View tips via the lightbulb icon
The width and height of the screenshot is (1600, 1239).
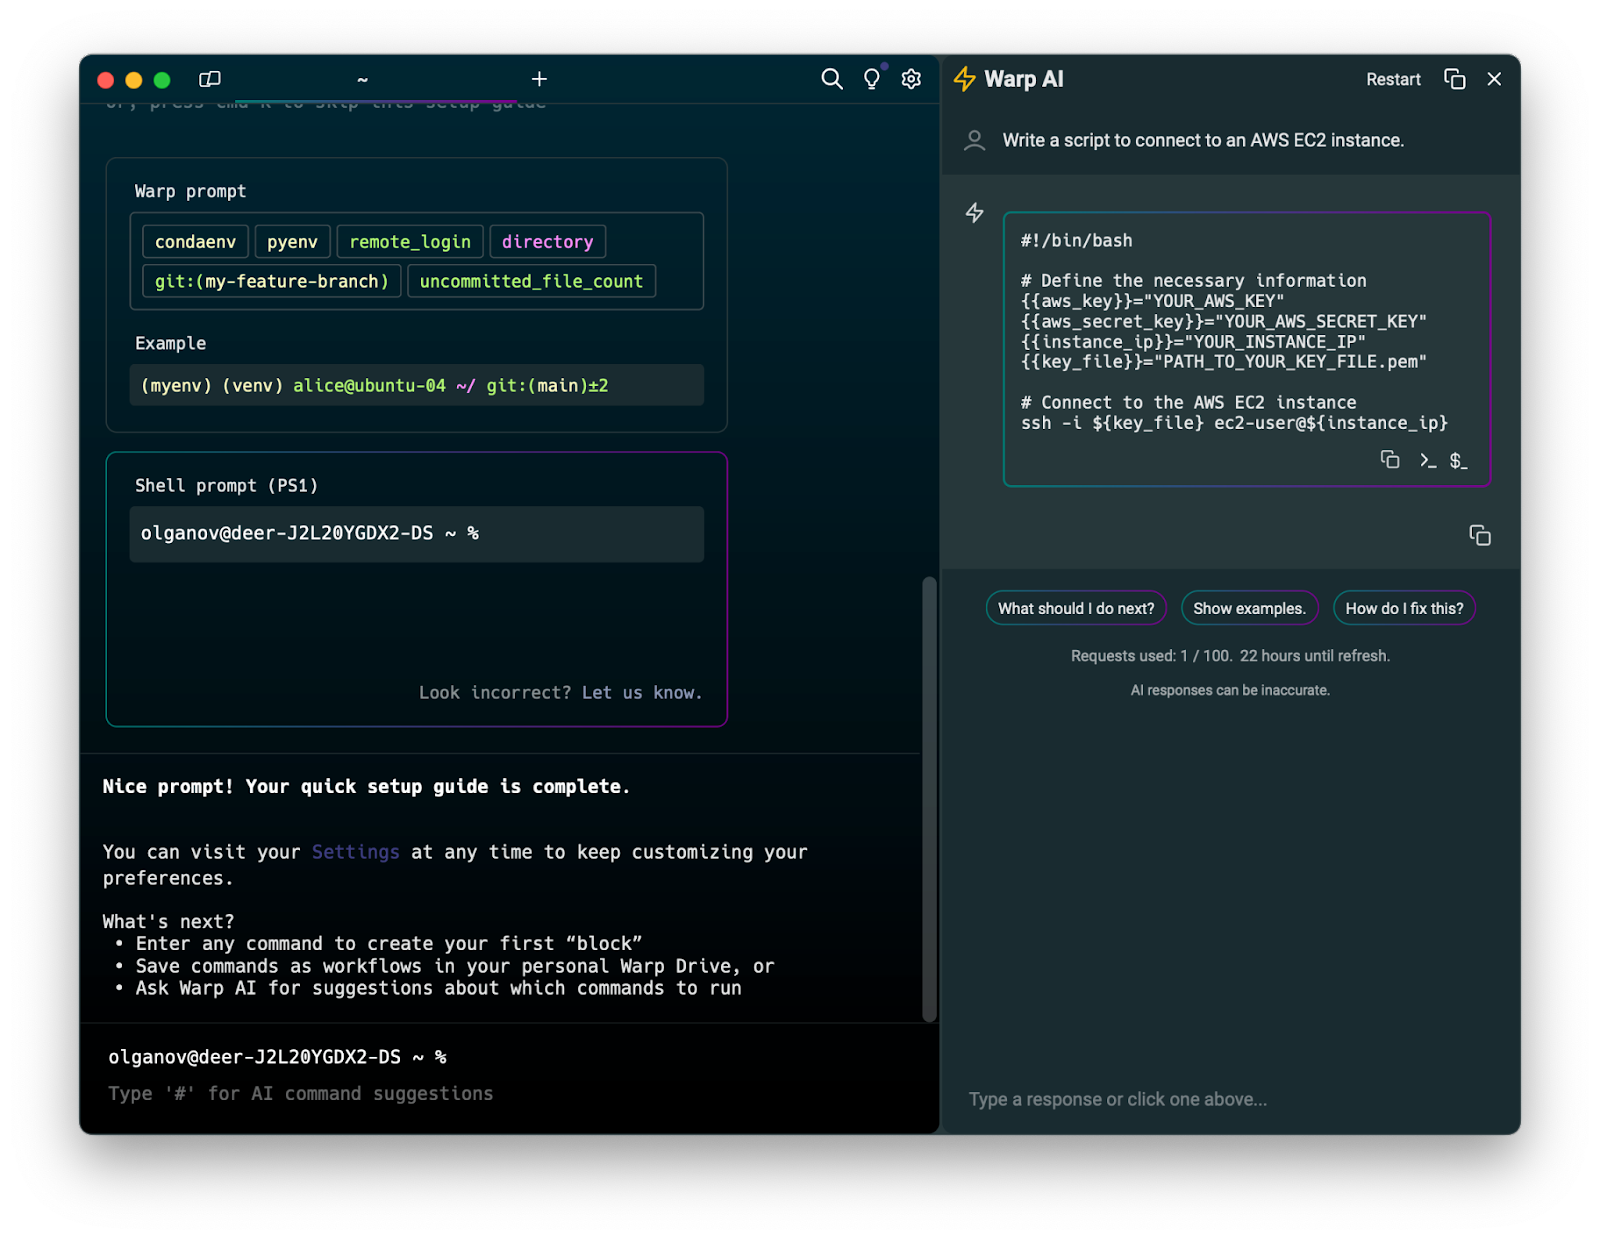[871, 79]
